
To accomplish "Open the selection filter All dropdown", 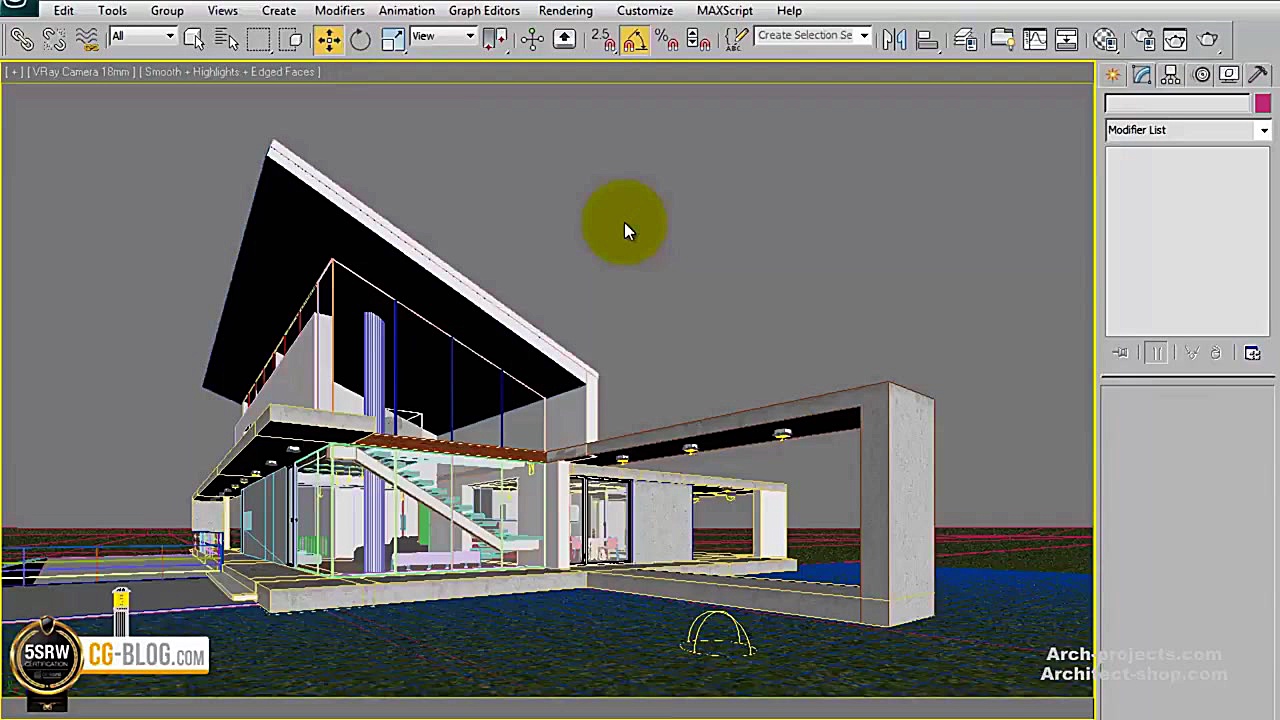I will click(143, 37).
